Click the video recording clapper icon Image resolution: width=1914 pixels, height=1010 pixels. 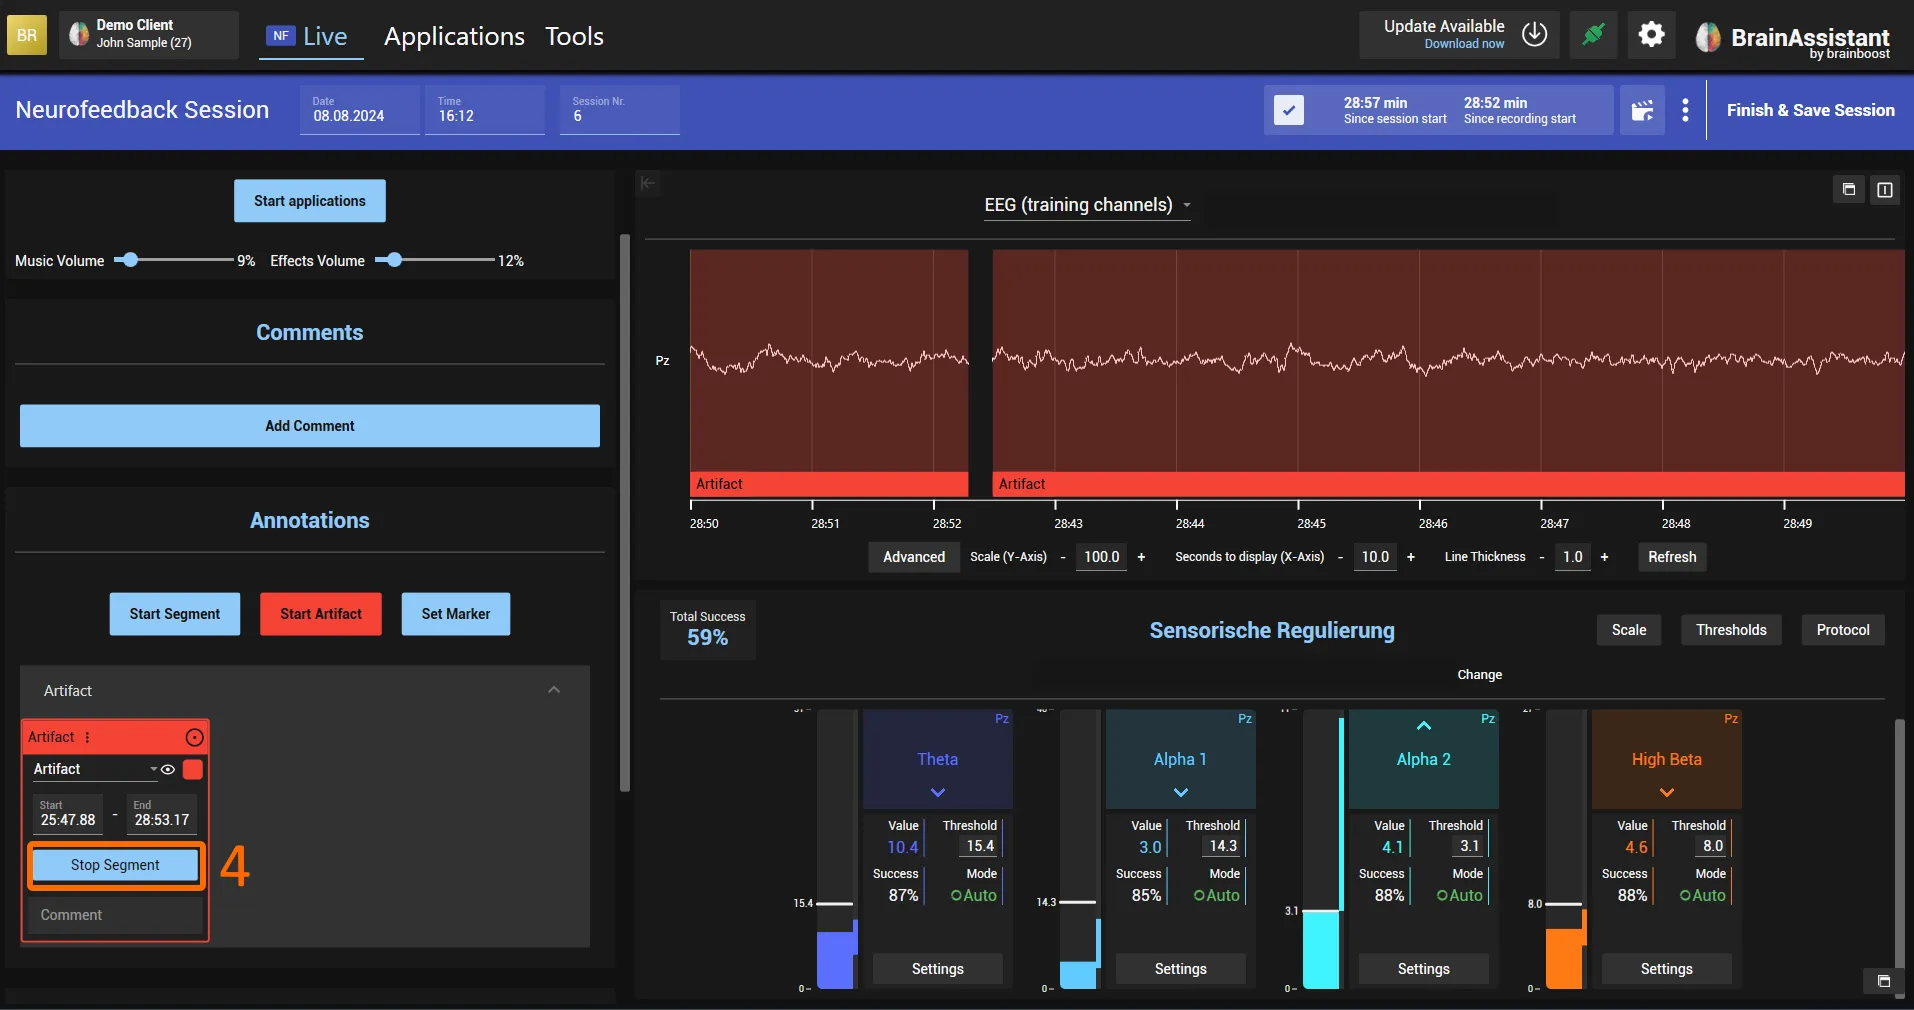coord(1642,110)
